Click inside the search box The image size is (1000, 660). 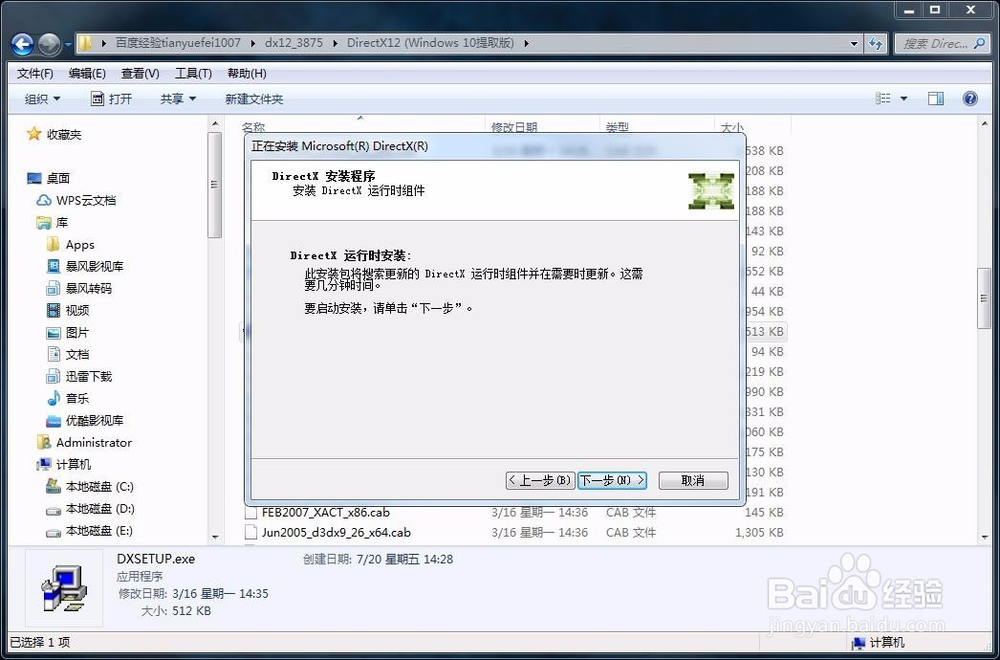pos(938,43)
